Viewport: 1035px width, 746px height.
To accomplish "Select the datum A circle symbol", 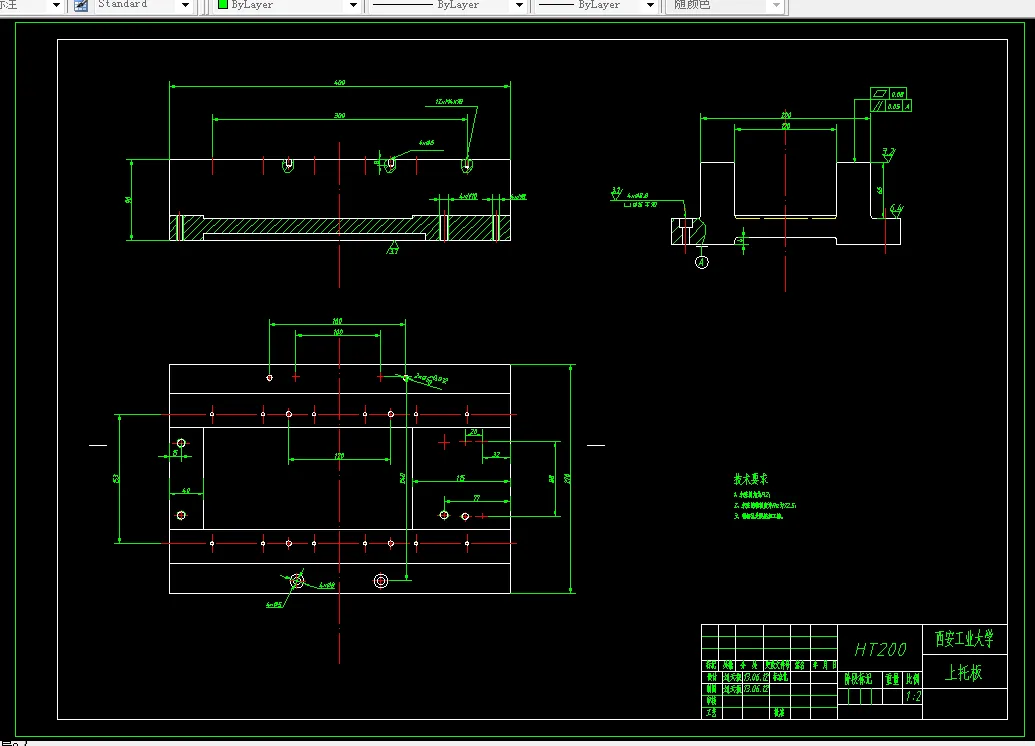I will [702, 263].
